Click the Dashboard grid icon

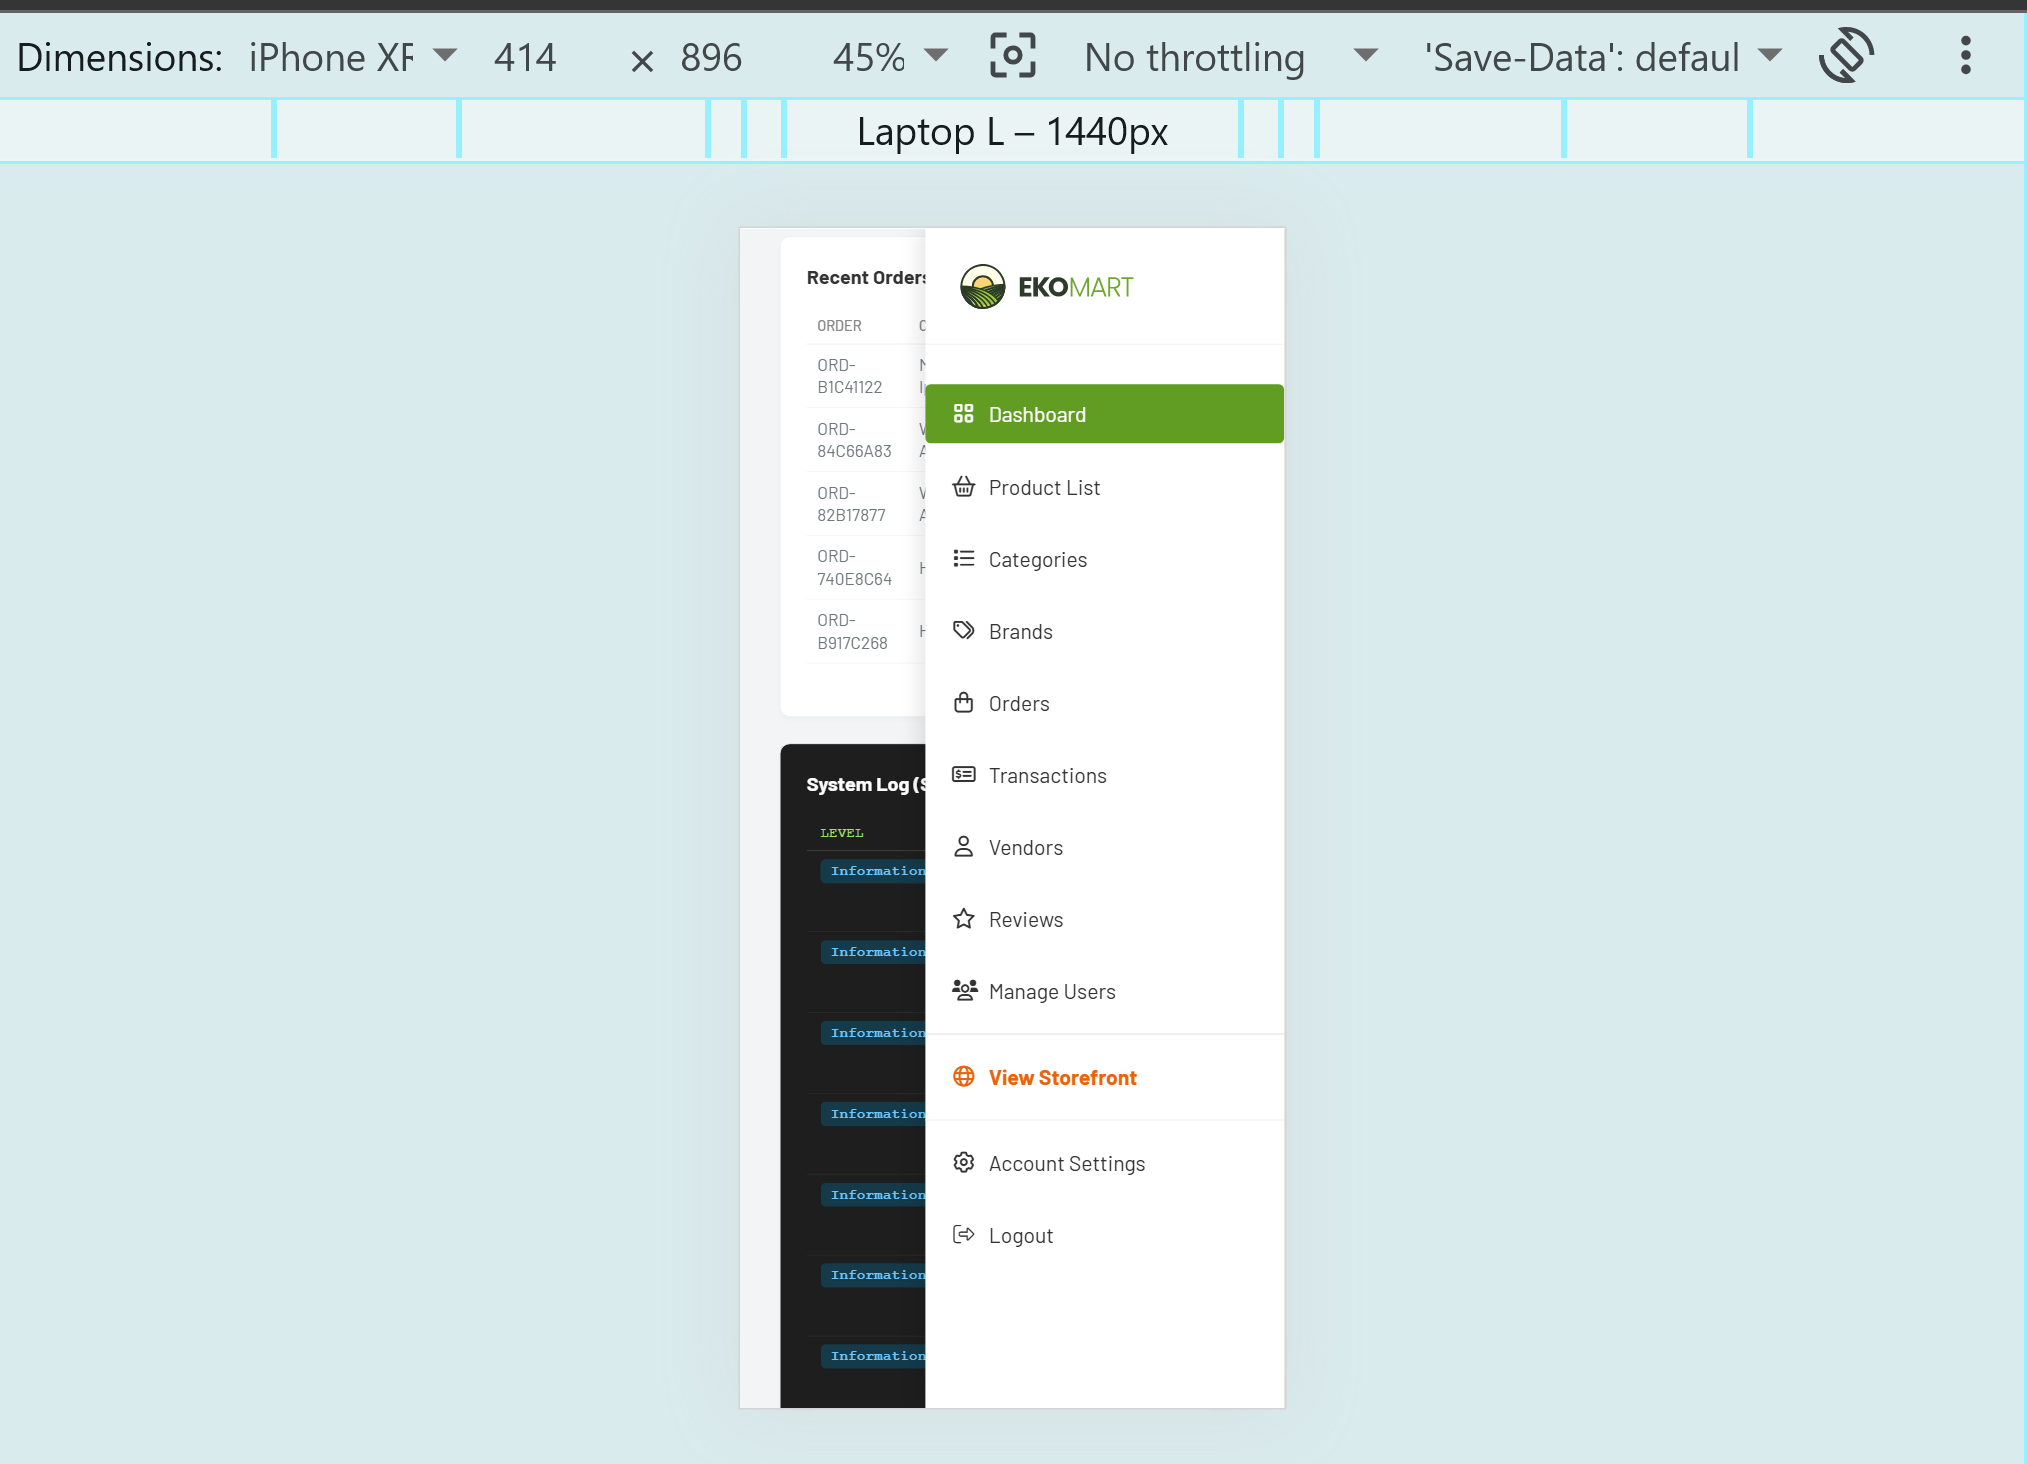coord(963,414)
